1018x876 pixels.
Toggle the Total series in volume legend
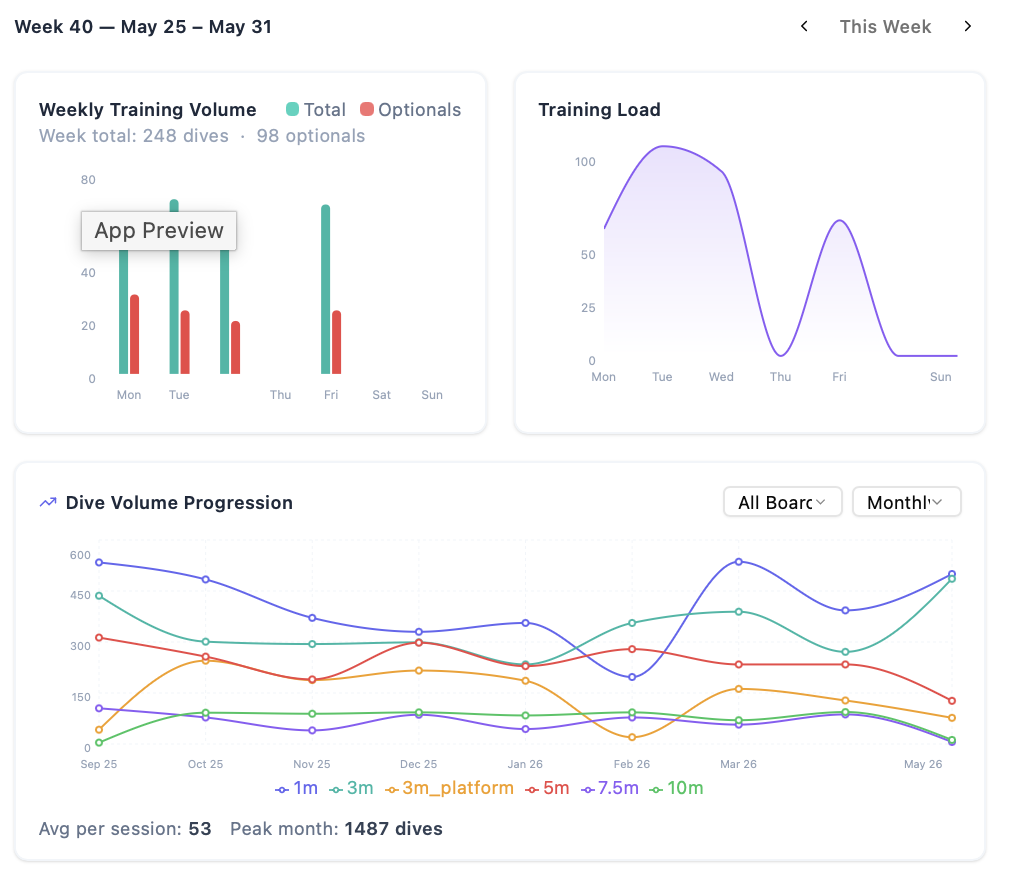[316, 110]
